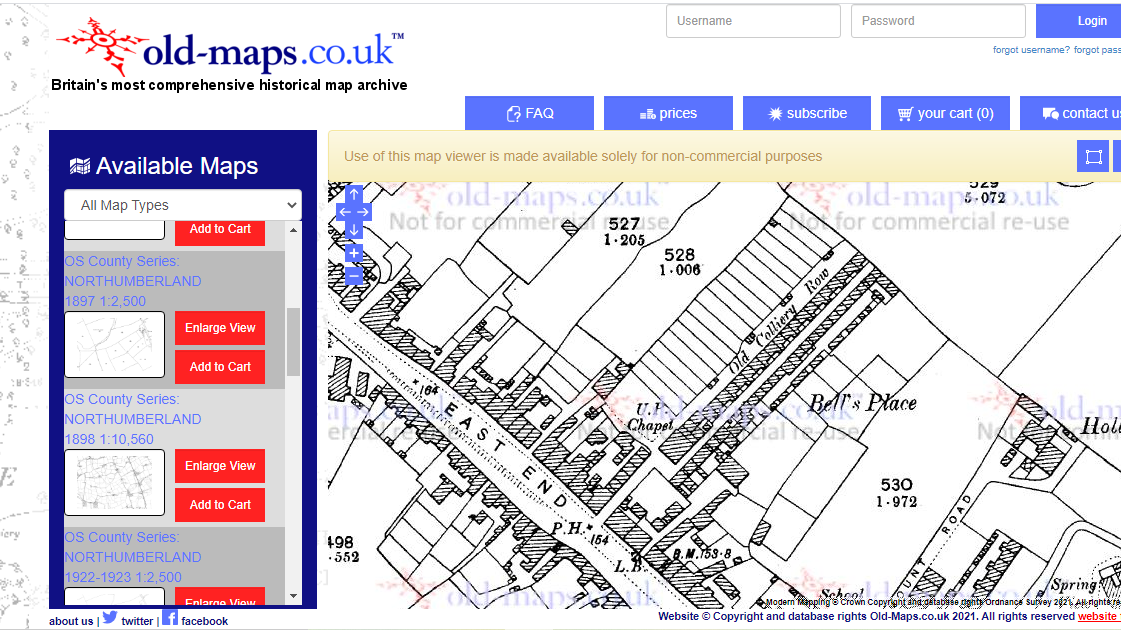Enlarge View for 1897 1:2,500 map
1121x630 pixels.
pos(220,328)
